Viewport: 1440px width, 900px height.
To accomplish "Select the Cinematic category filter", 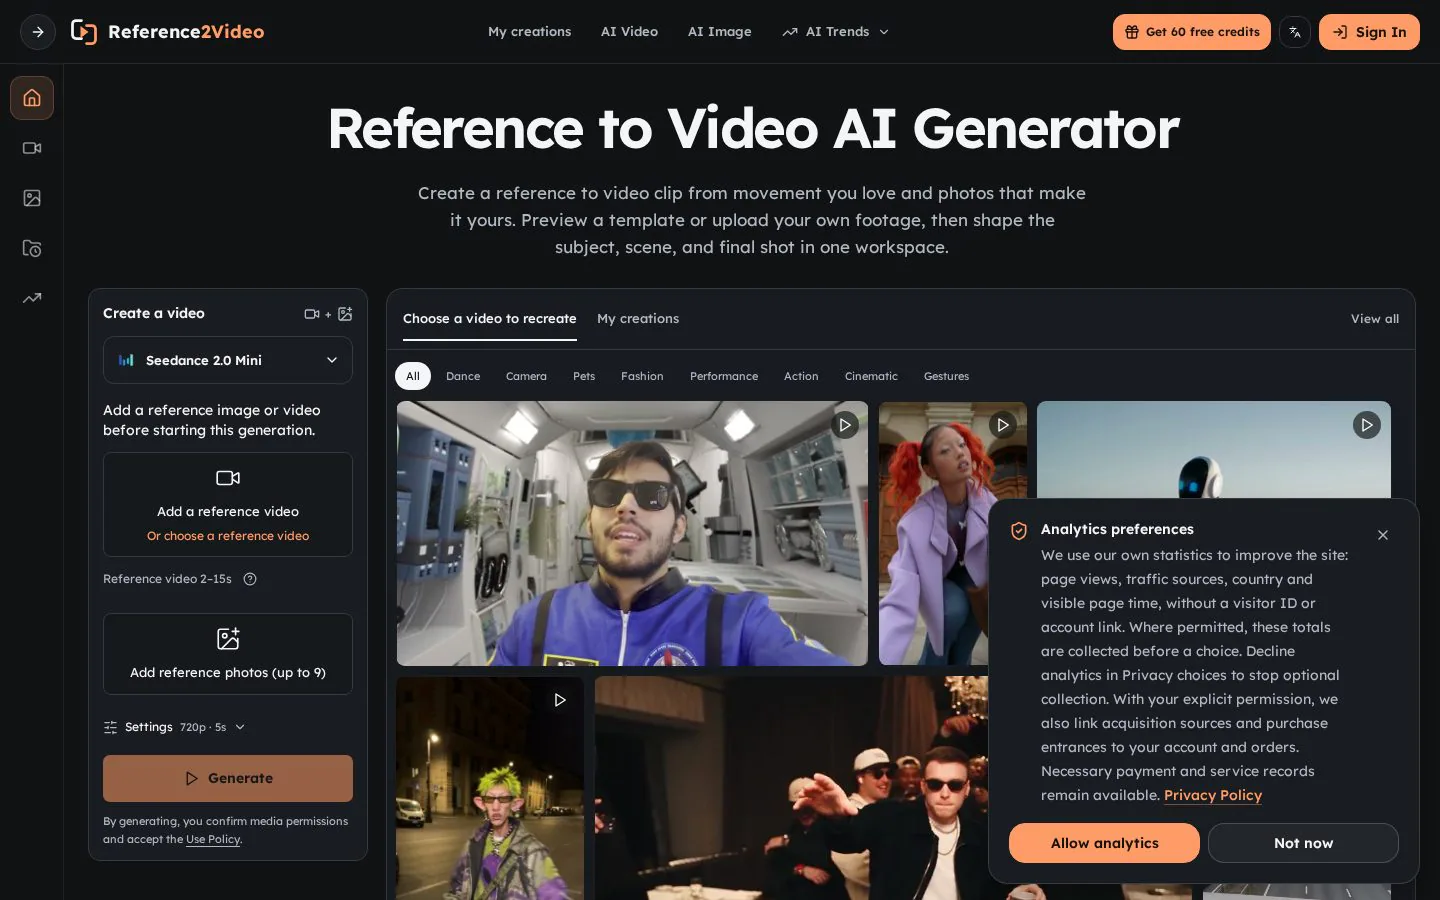I will (871, 376).
